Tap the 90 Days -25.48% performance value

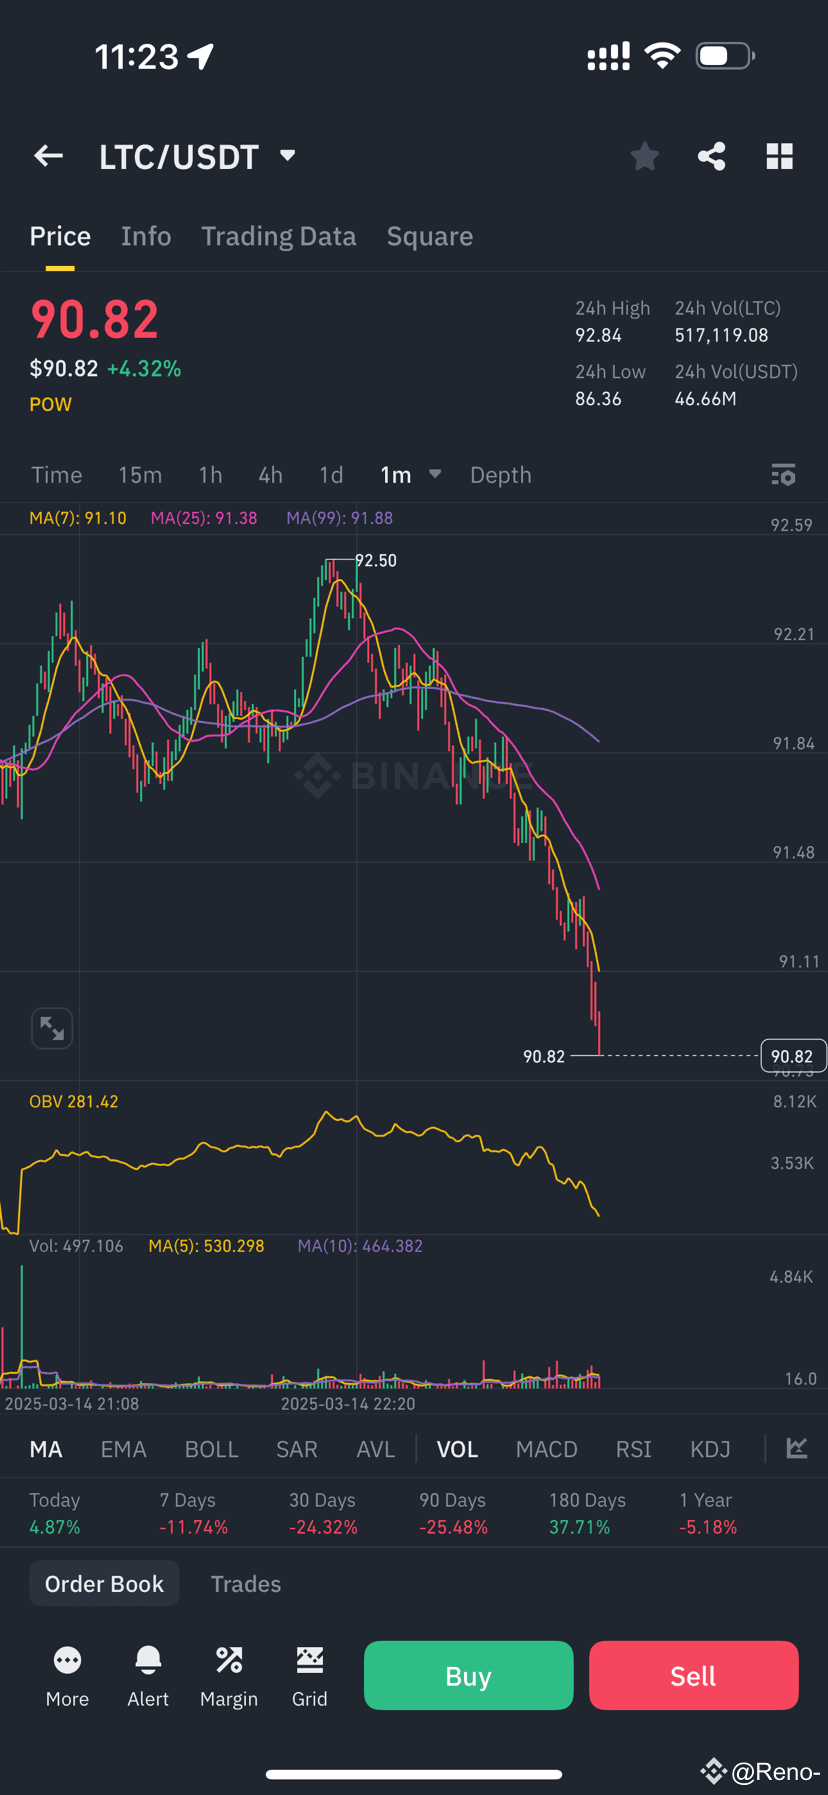(454, 1527)
